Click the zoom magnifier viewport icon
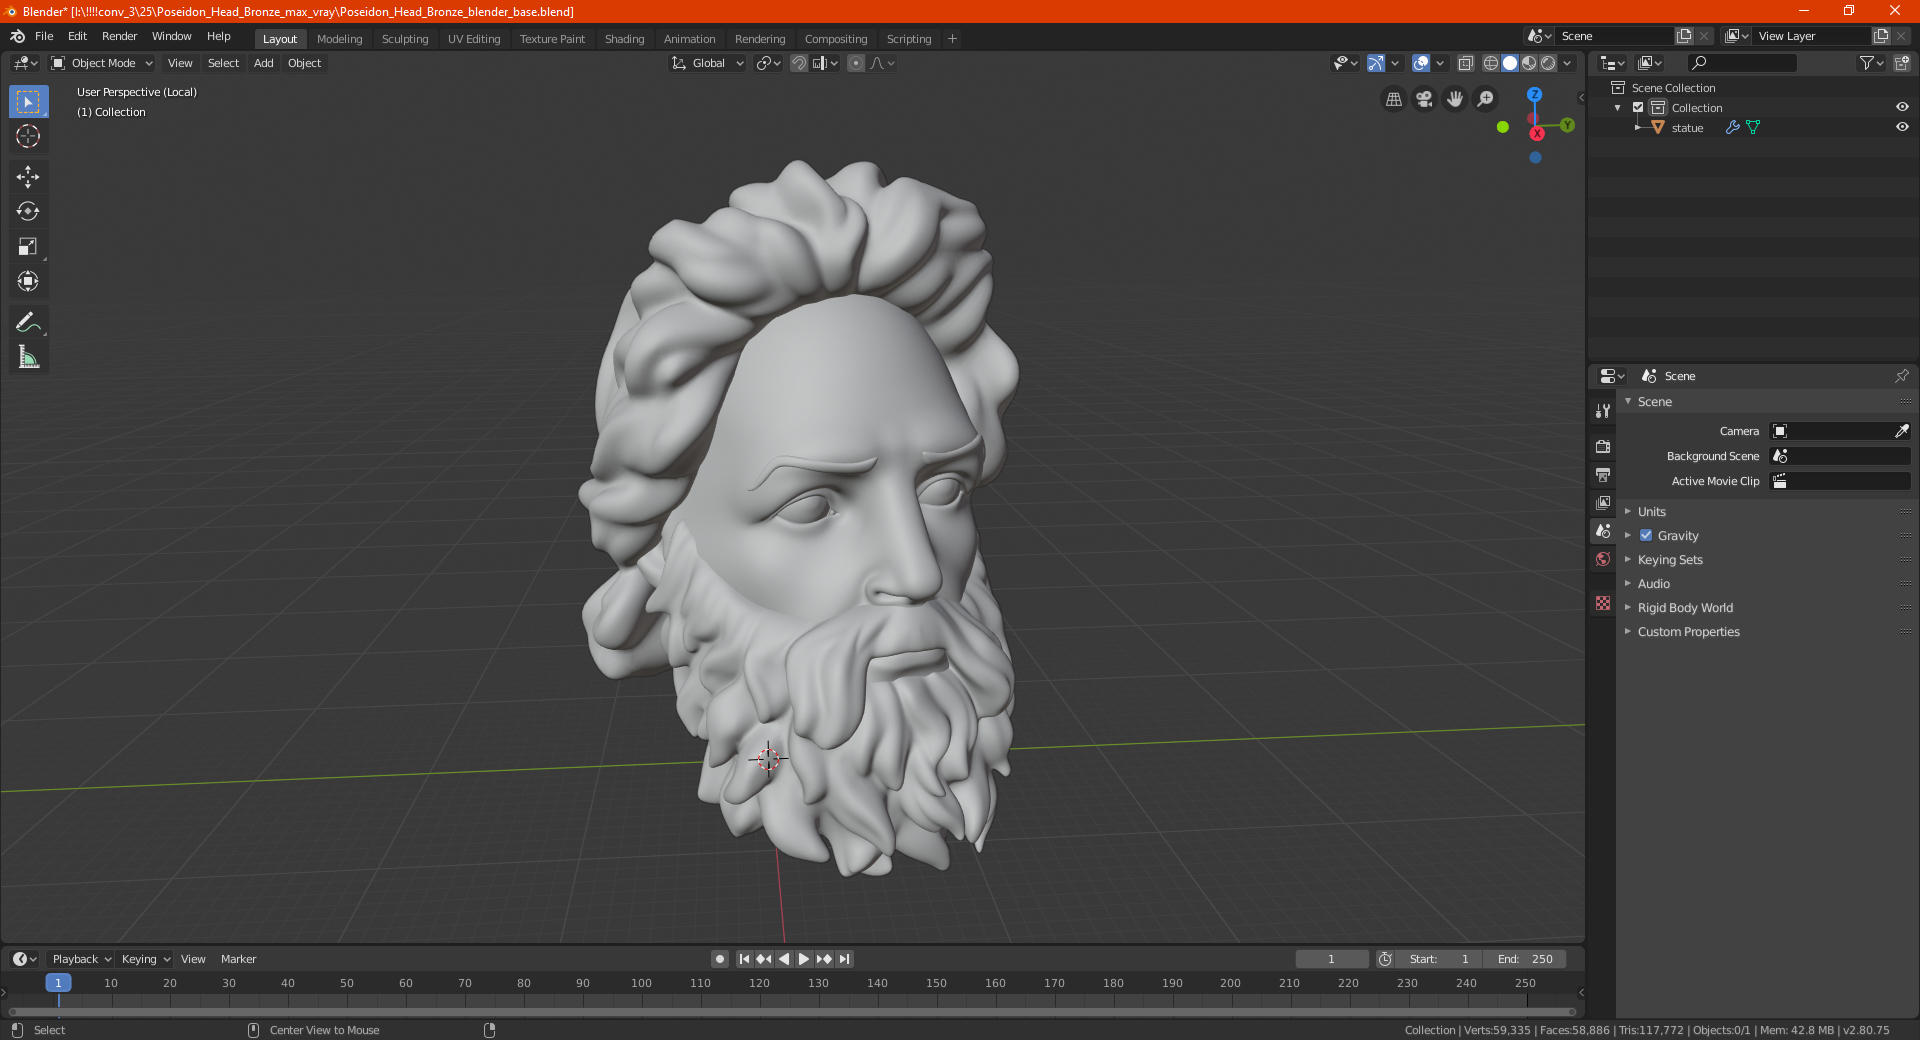This screenshot has width=1920, height=1040. click(x=1486, y=99)
